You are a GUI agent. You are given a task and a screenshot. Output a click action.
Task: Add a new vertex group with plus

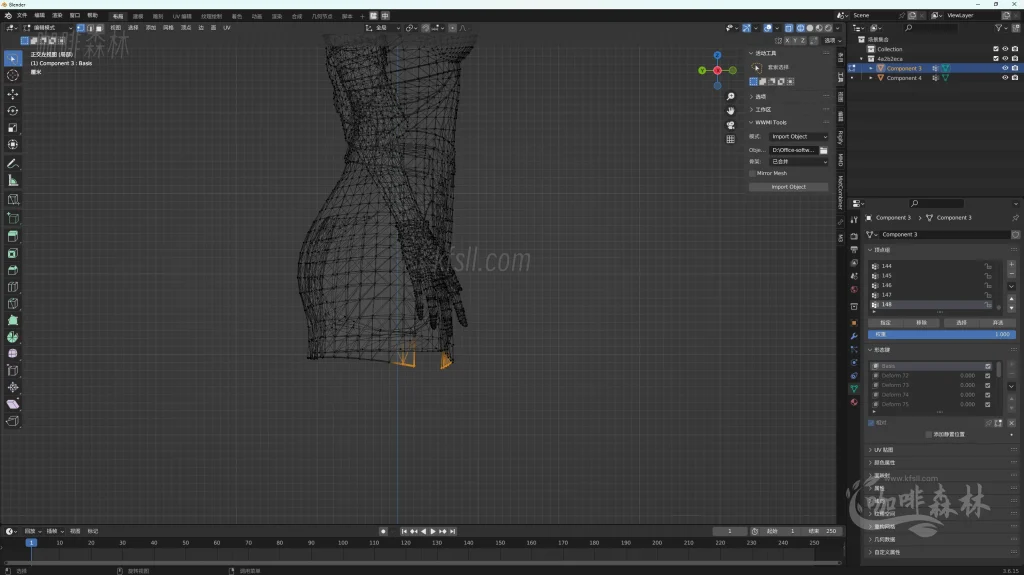tap(1012, 265)
